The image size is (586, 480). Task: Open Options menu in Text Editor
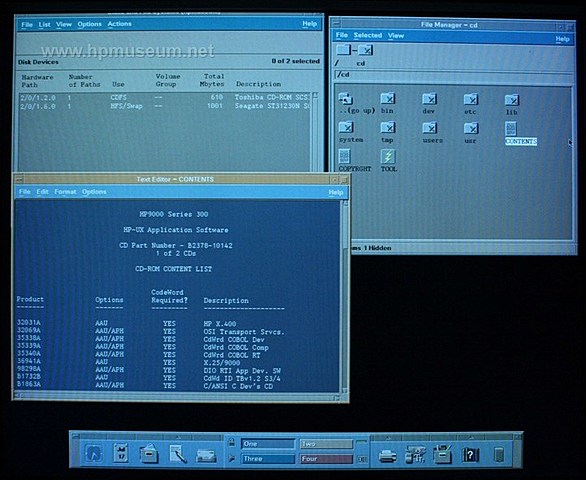[94, 192]
